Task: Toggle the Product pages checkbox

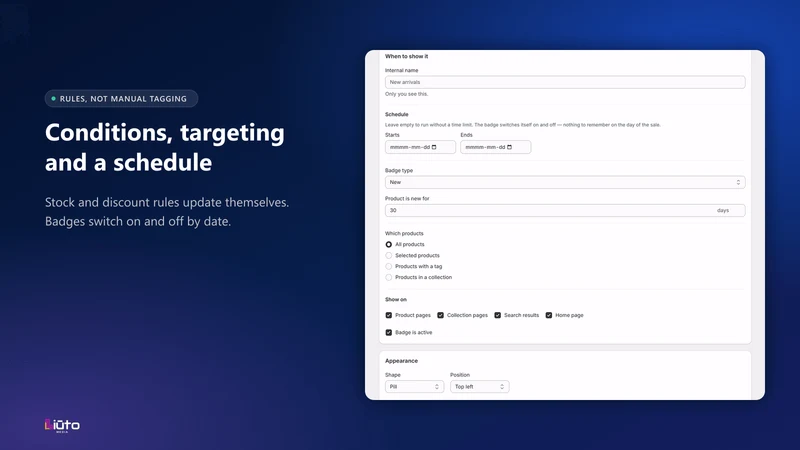Action: pyautogui.click(x=389, y=315)
